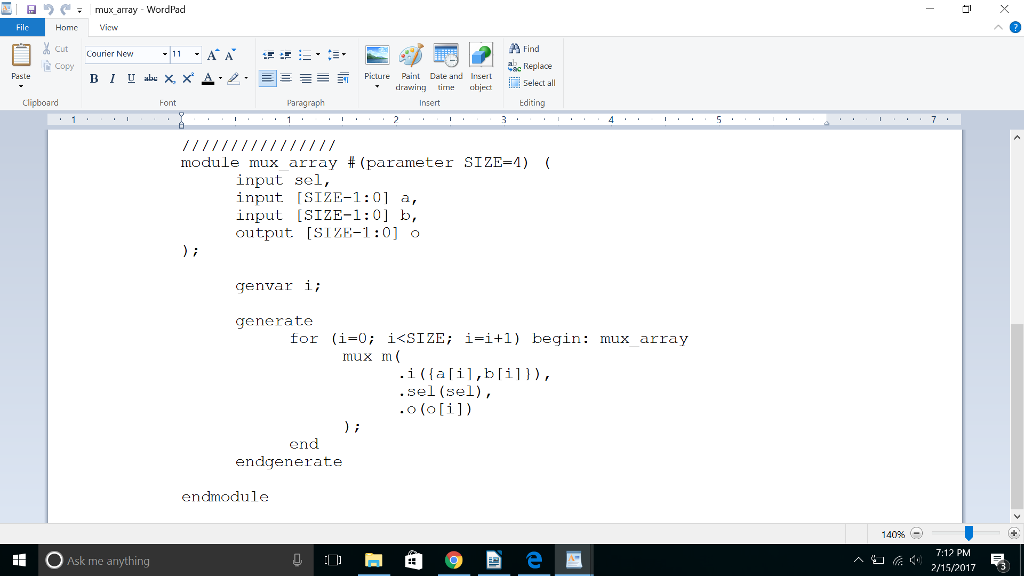
Task: Toggle italic formatting
Action: 111,78
